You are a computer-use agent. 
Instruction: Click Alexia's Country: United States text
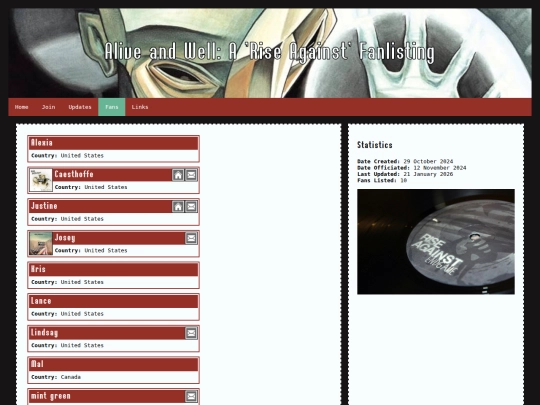[67, 156]
